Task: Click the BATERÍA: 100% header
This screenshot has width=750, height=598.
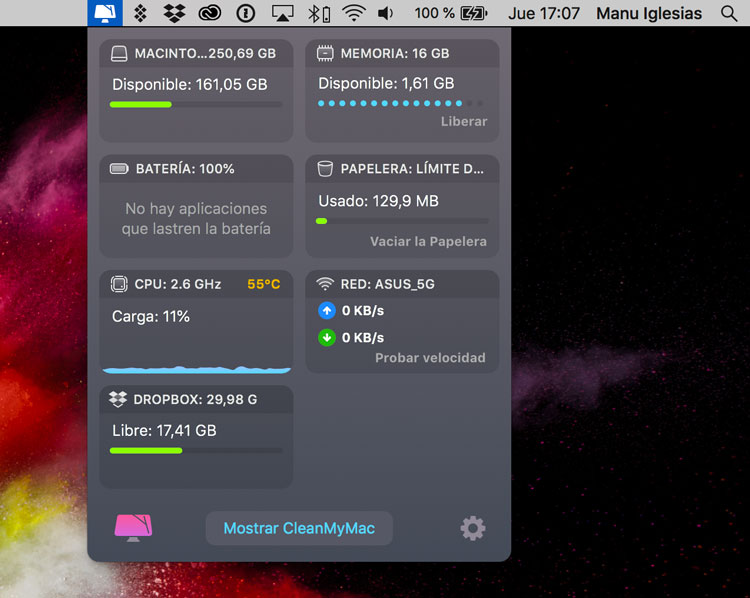Action: [185, 168]
